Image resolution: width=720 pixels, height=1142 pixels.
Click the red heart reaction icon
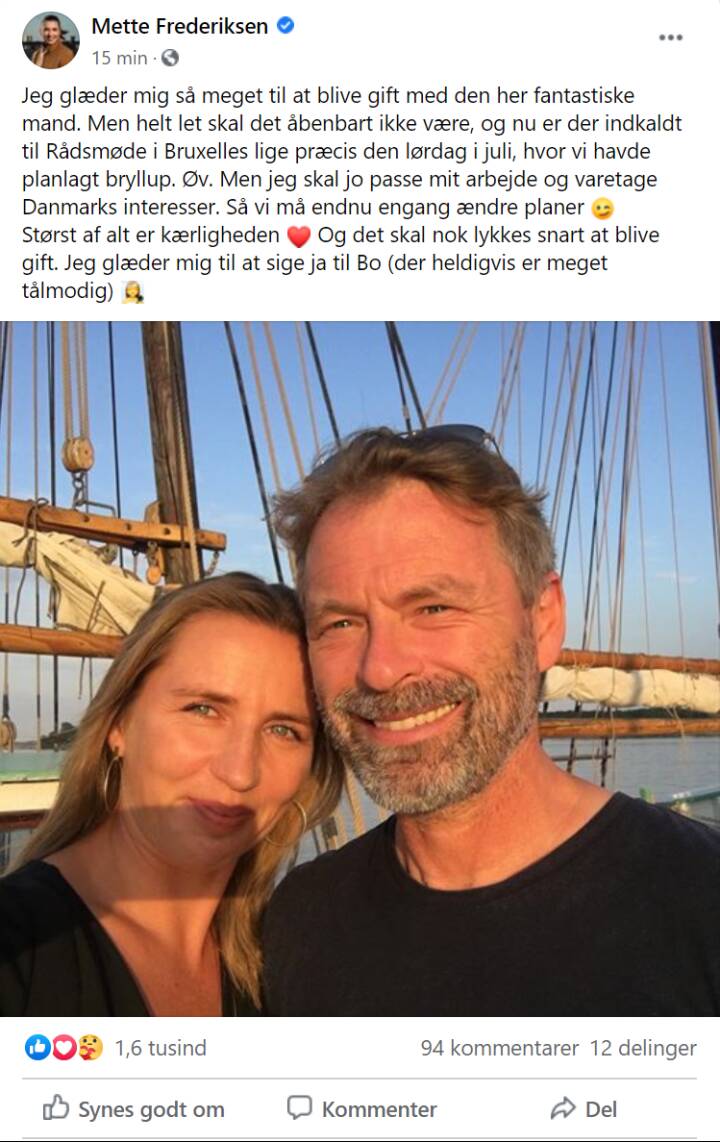click(x=64, y=1047)
